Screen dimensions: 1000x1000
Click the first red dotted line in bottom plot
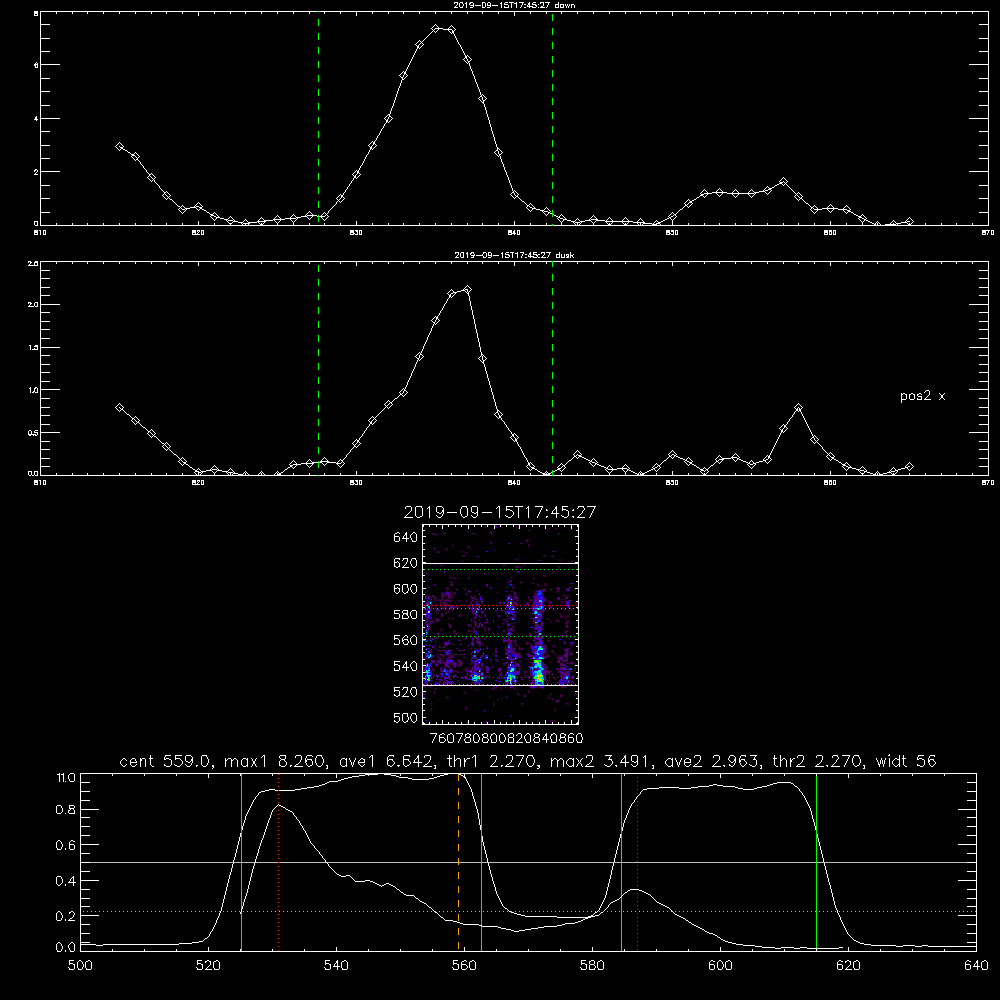279,862
